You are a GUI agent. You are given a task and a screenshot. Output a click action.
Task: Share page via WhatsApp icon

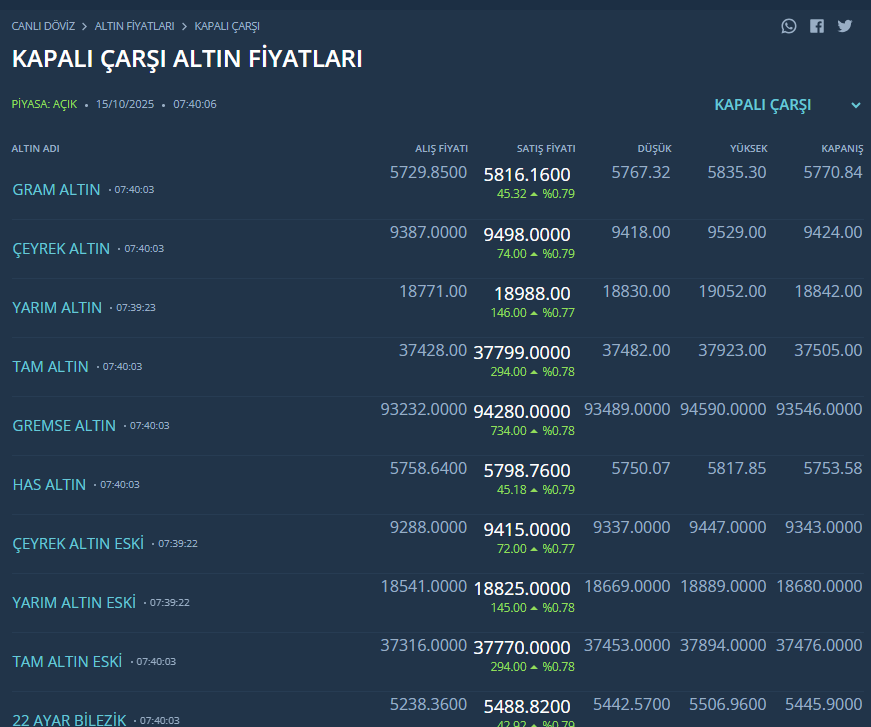[x=789, y=26]
